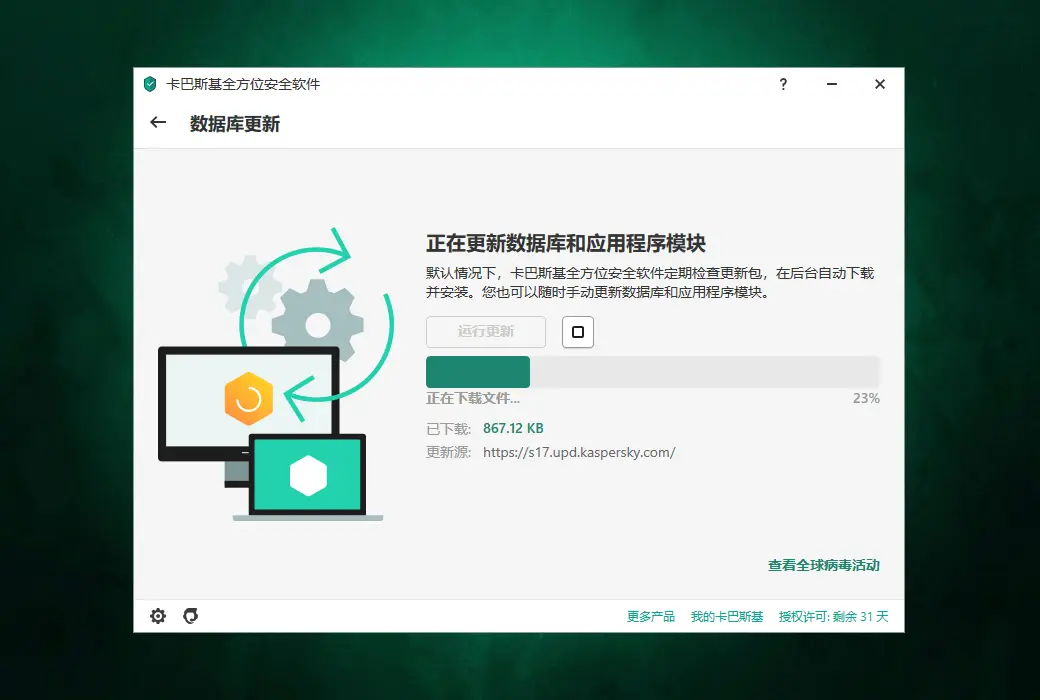The width and height of the screenshot is (1040, 700).
Task: Stop the update with the square button
Action: 578,332
